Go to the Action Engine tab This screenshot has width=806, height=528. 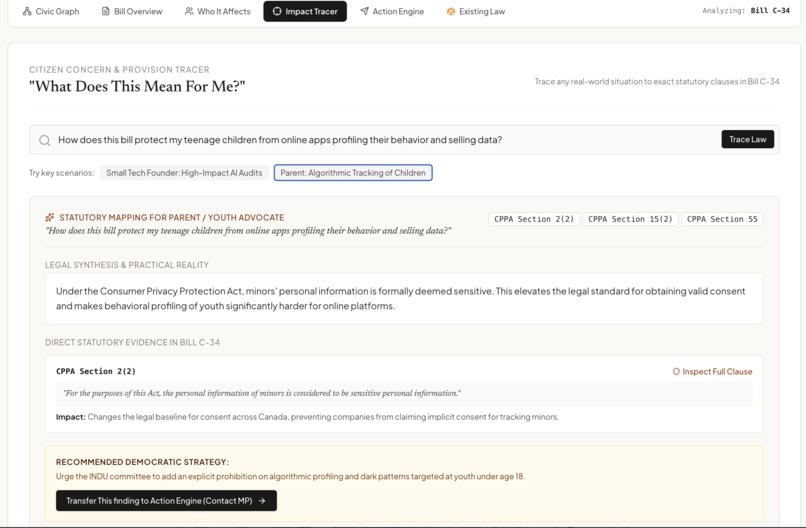pos(392,11)
